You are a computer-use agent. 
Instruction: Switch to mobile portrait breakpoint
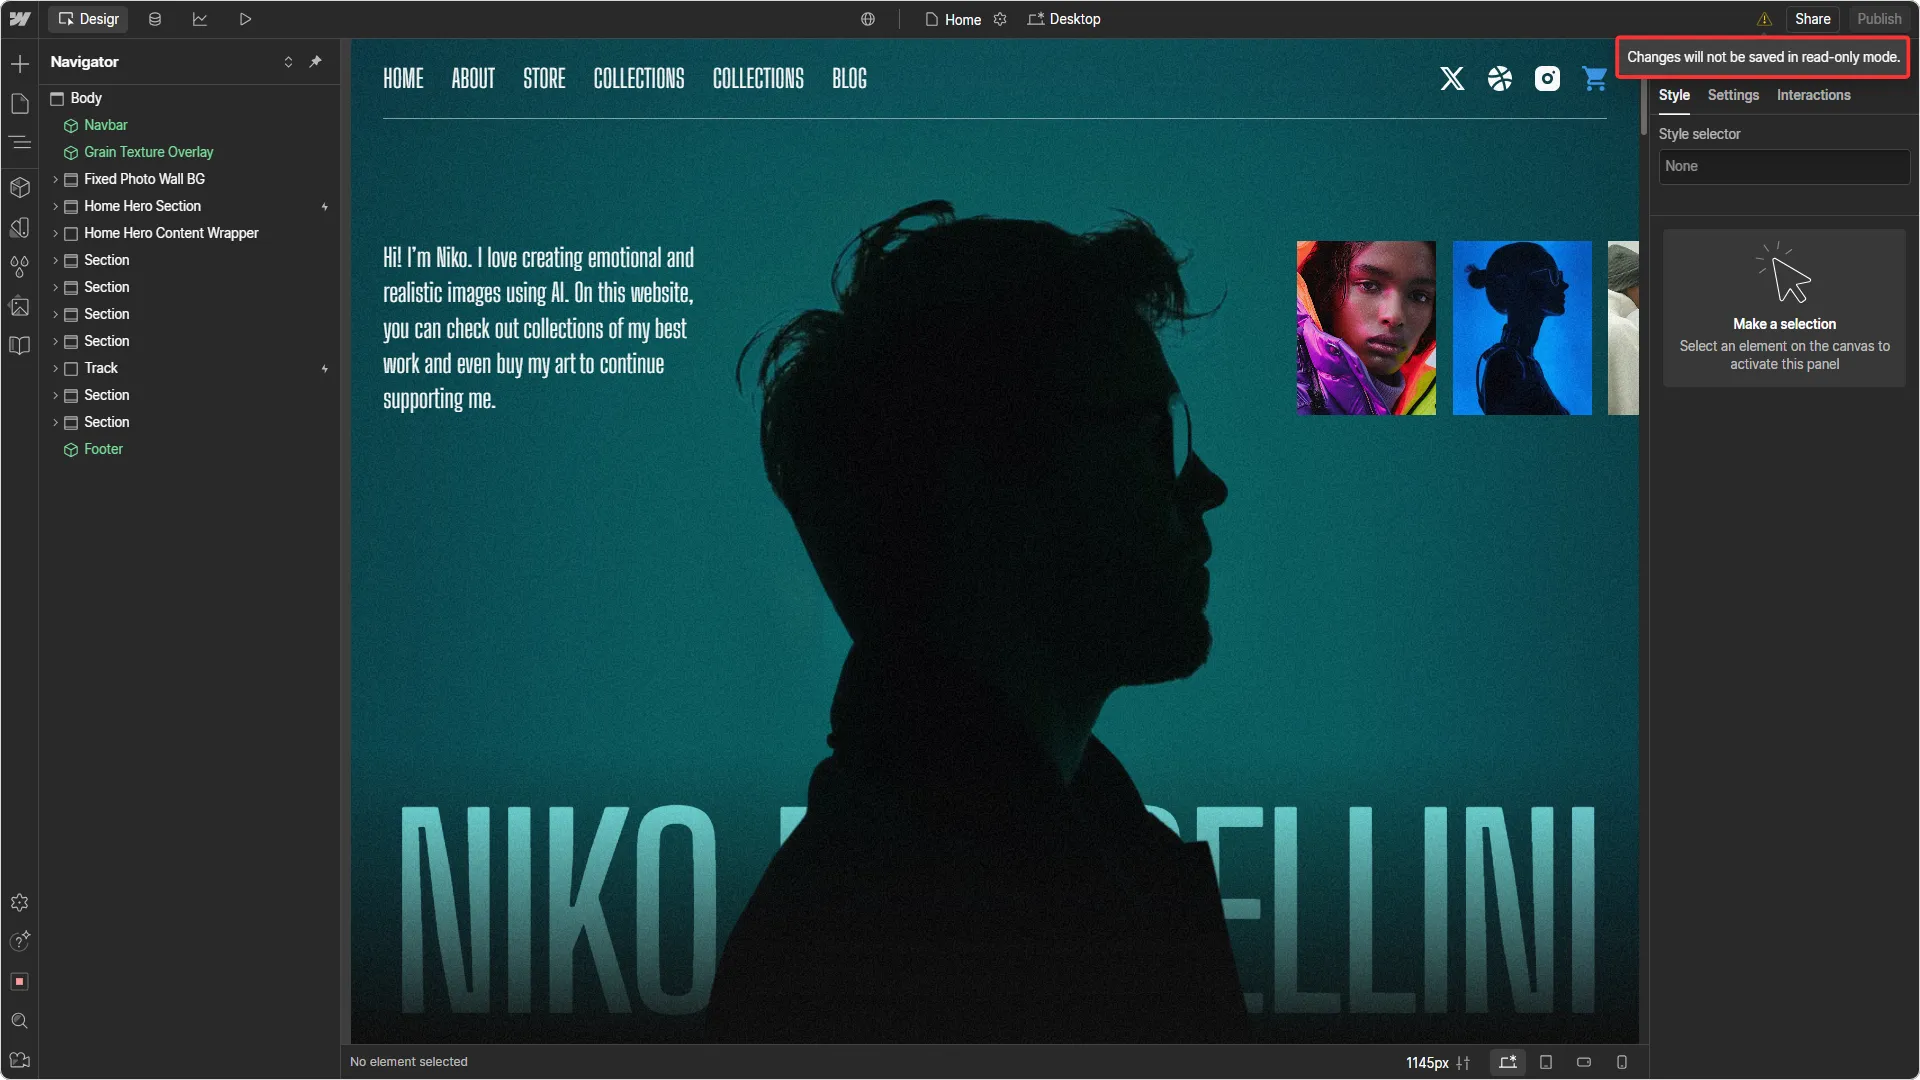tap(1622, 1062)
